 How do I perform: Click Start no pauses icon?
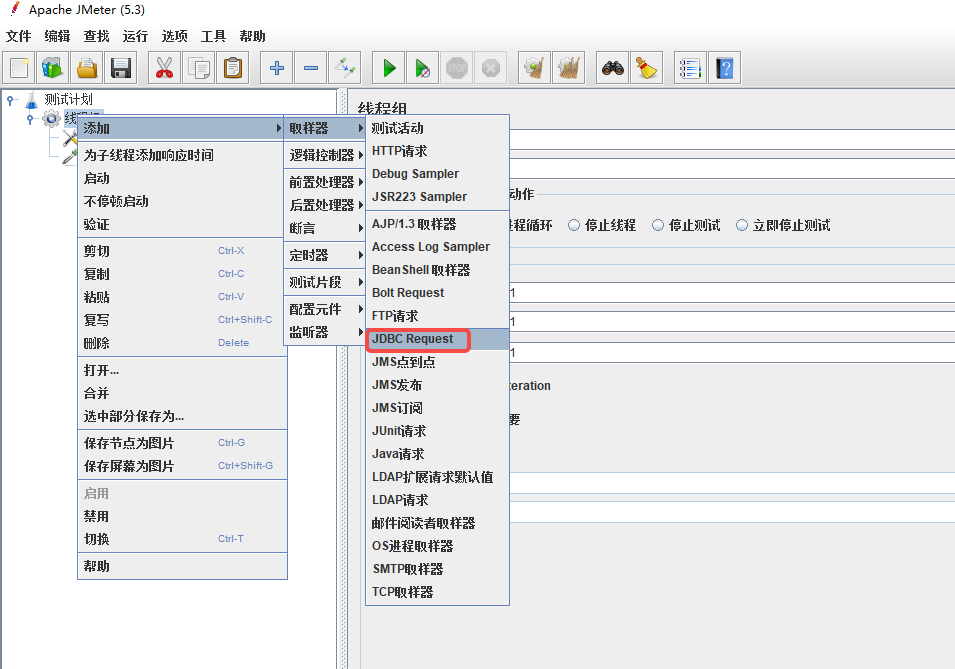[423, 68]
